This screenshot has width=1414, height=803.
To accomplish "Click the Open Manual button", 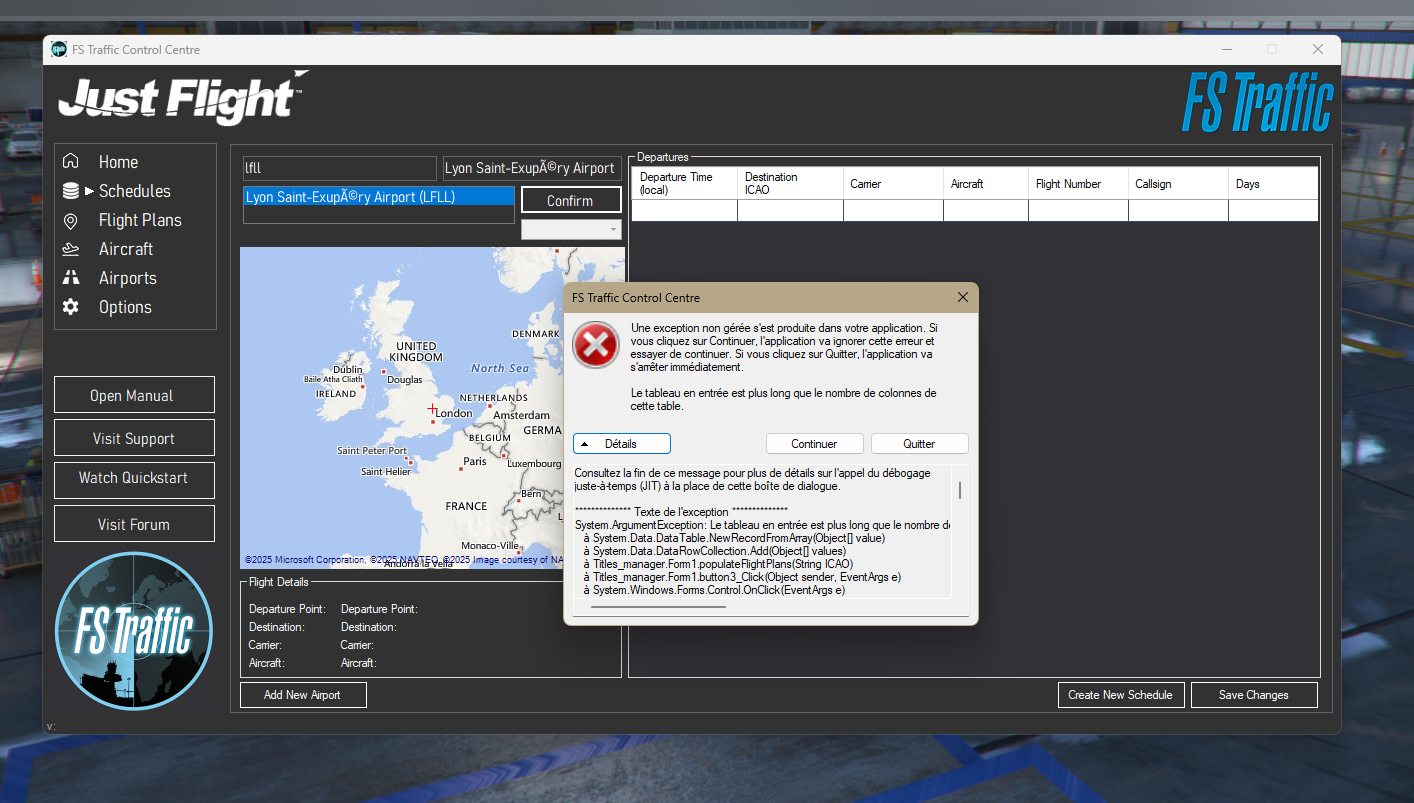I will pos(134,395).
